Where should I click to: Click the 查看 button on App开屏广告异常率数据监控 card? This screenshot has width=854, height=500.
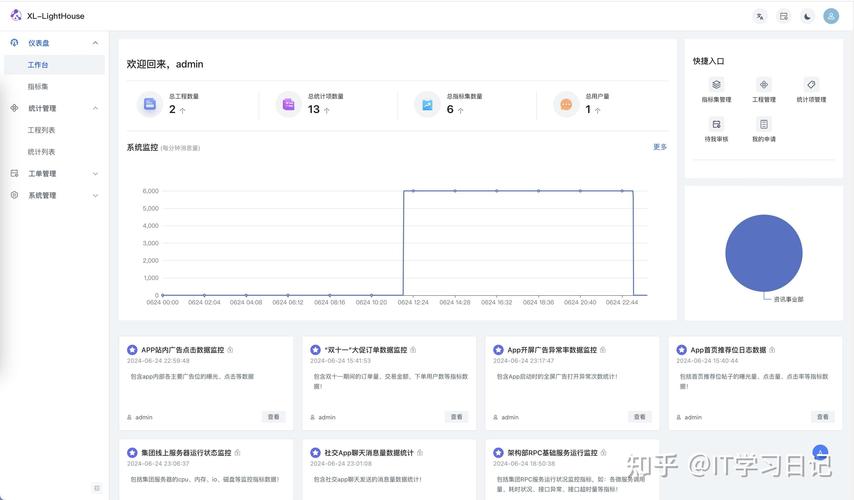(x=639, y=417)
